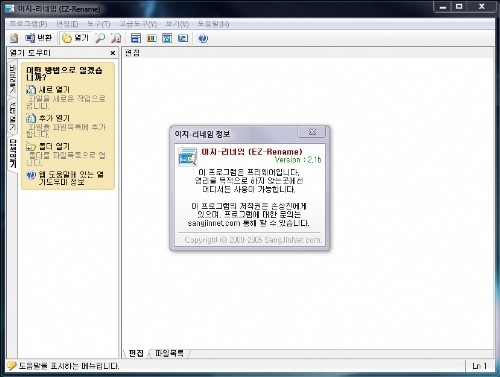Image resolution: width=500 pixels, height=377 pixels.
Task: Open the 도구(T) menu
Action: 99,24
